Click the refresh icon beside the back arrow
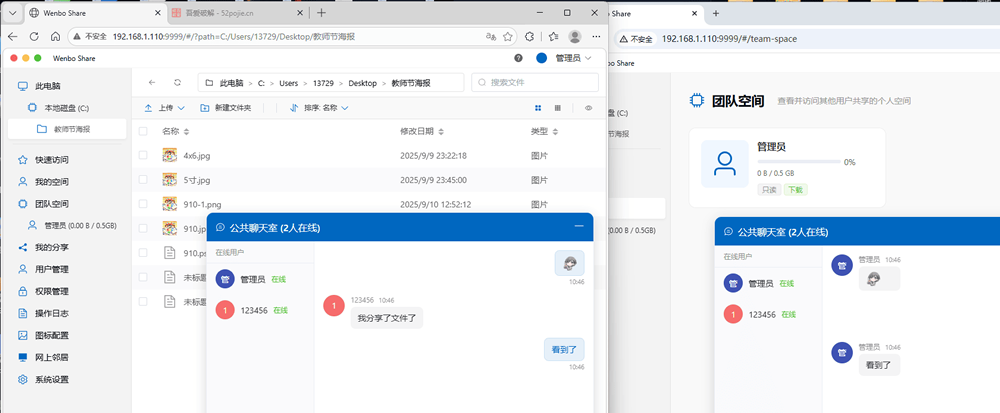The image size is (1000, 413). point(177,83)
